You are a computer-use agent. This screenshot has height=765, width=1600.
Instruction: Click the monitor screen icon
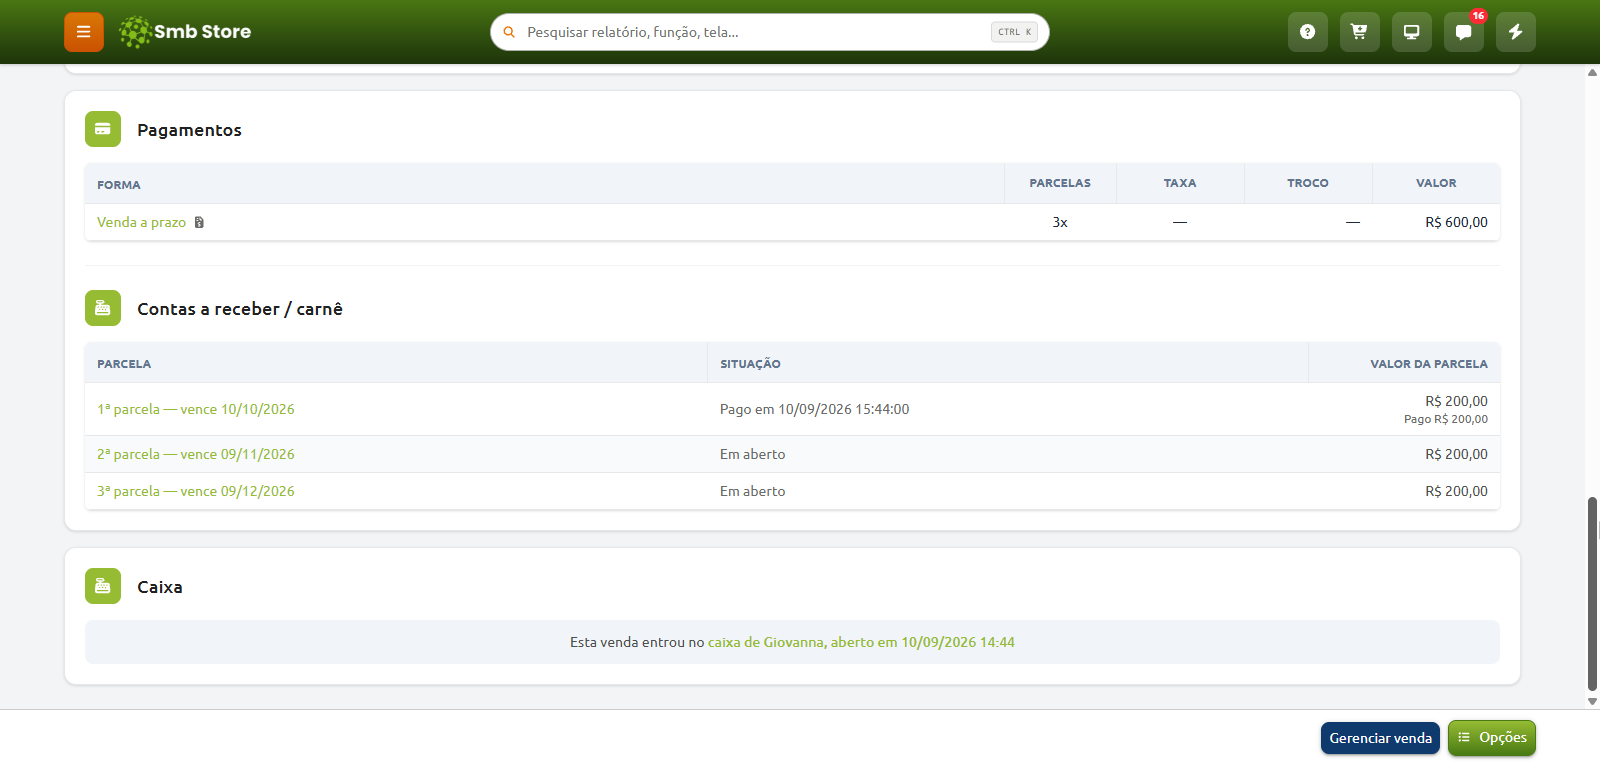point(1411,32)
